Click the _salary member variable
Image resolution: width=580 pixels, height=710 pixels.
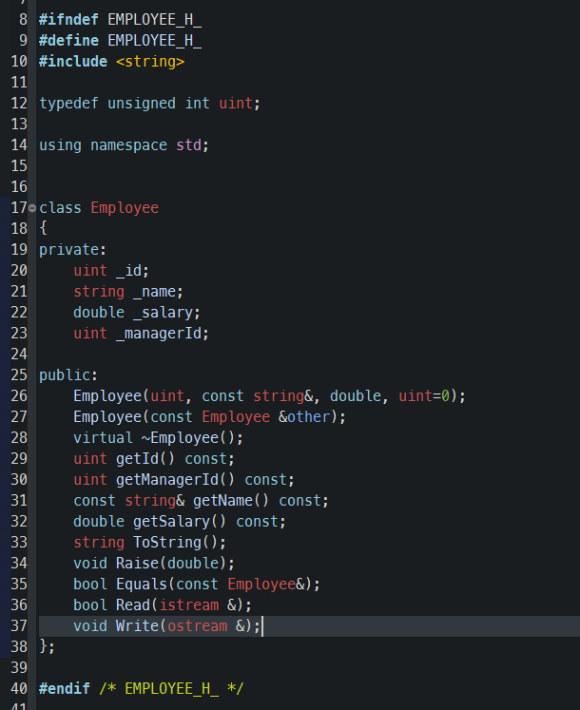point(163,312)
